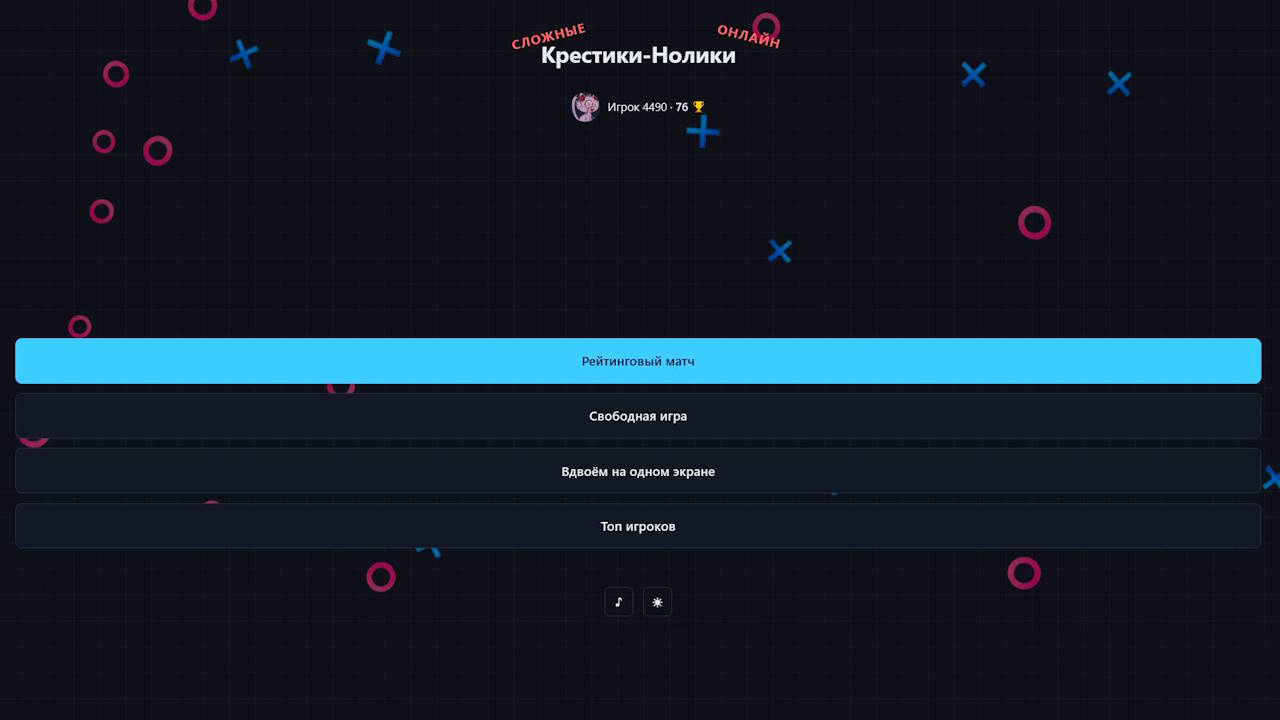Click the rating number 76
1280x720 pixels.
[682, 107]
